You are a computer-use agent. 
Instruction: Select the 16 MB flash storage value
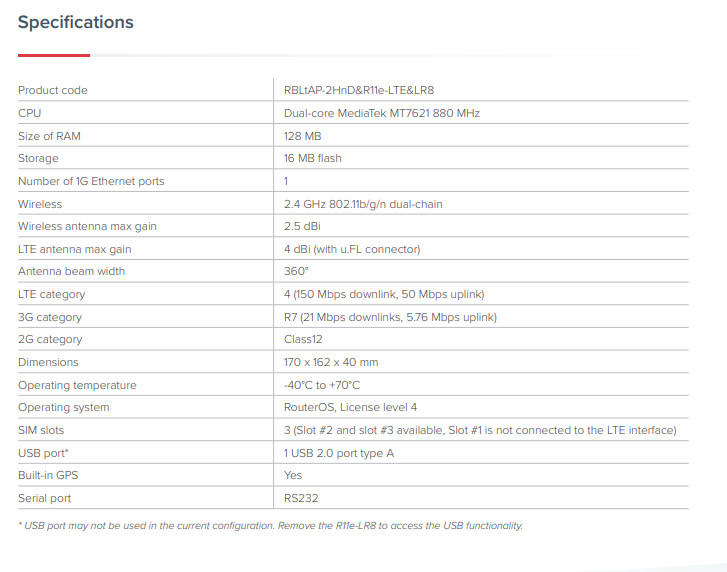tap(312, 158)
